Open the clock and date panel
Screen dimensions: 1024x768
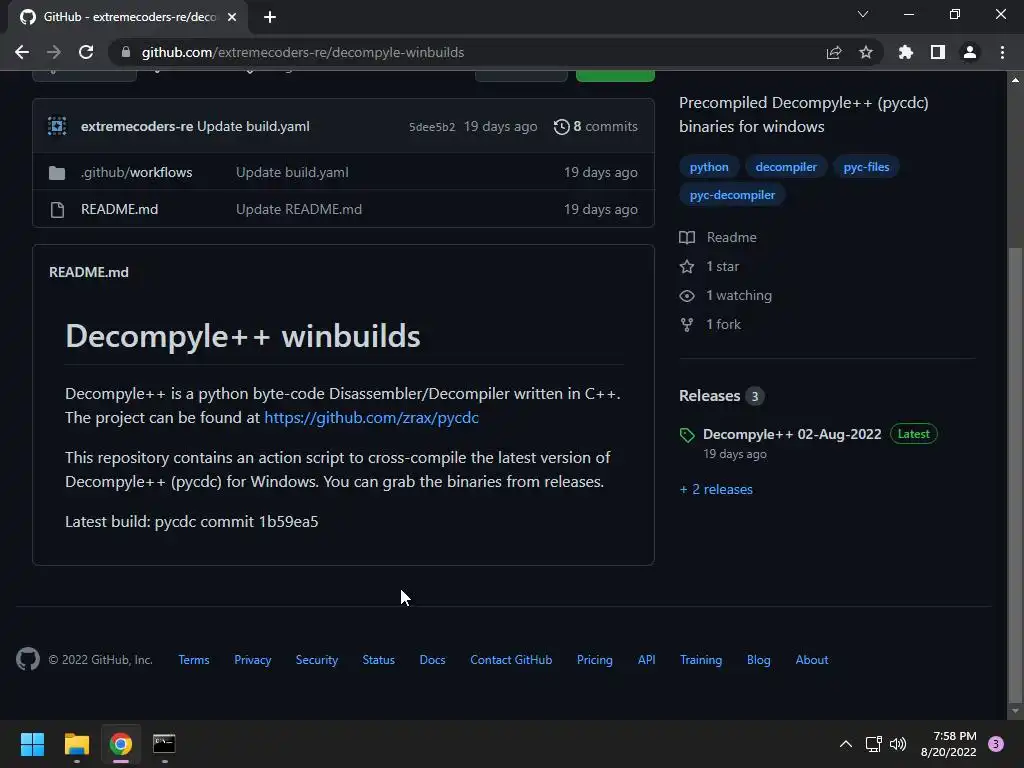(948, 744)
